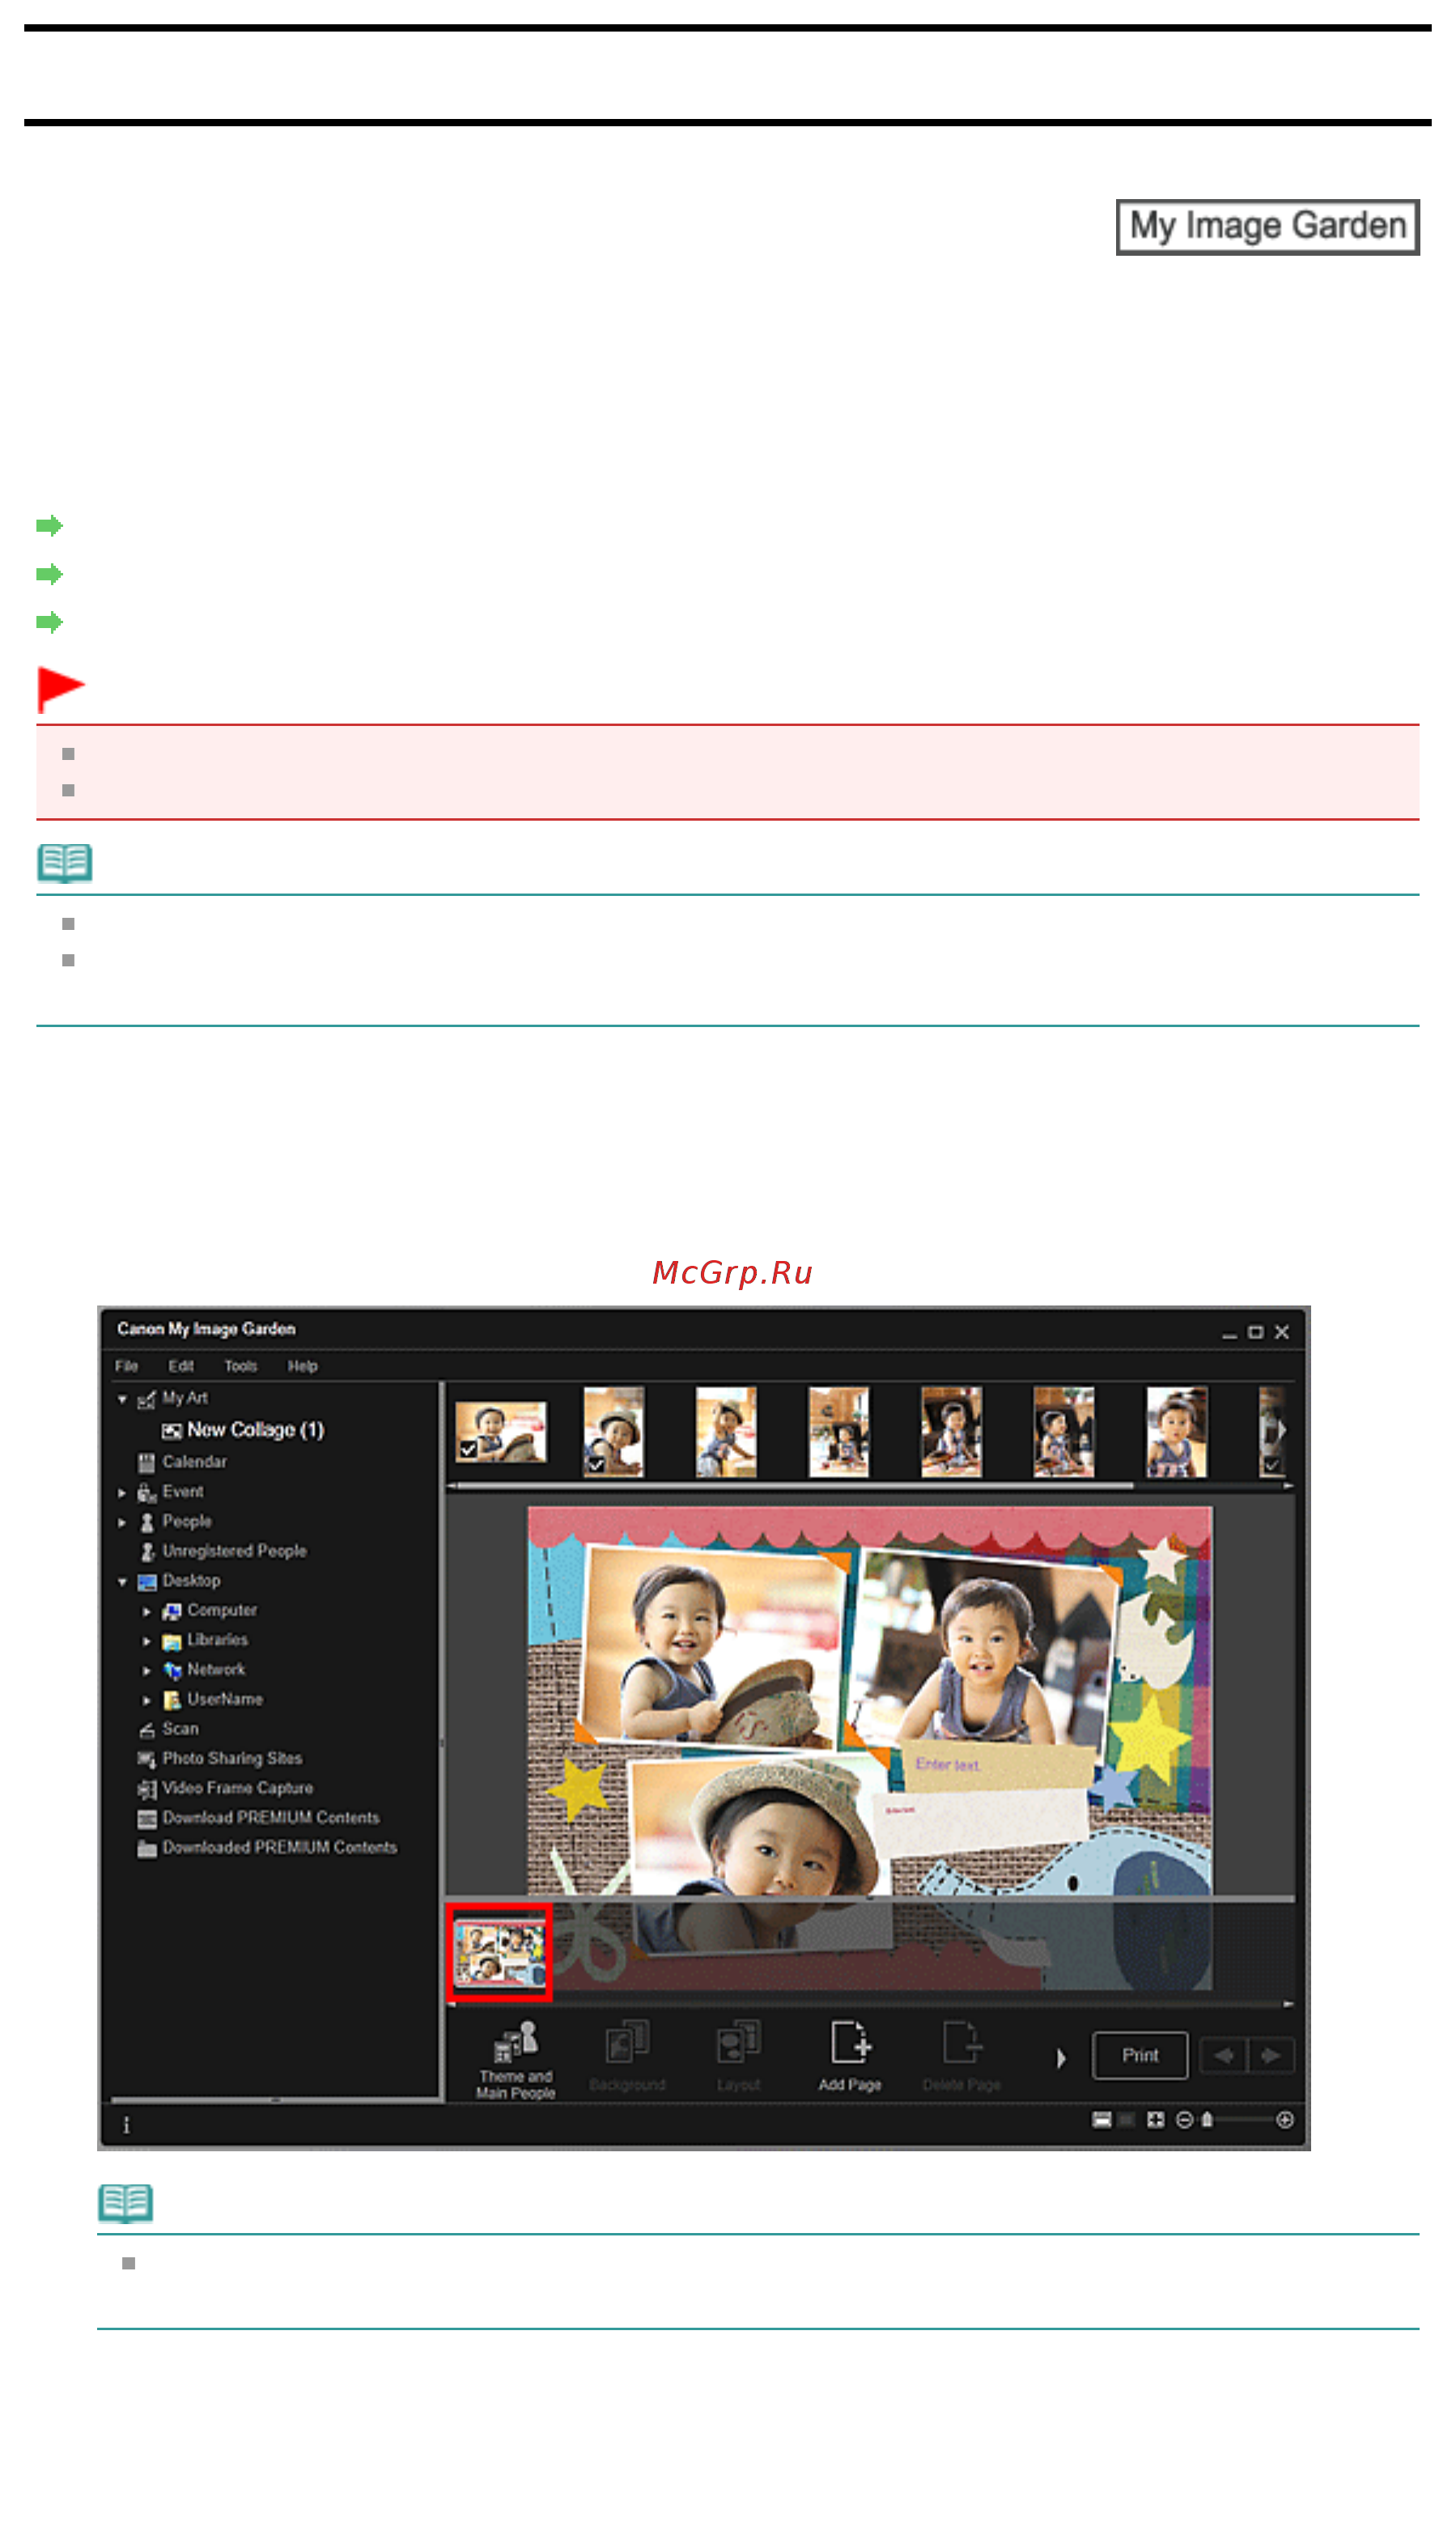Open the Help menu
Image resolution: width=1456 pixels, height=2543 pixels.
click(302, 1366)
